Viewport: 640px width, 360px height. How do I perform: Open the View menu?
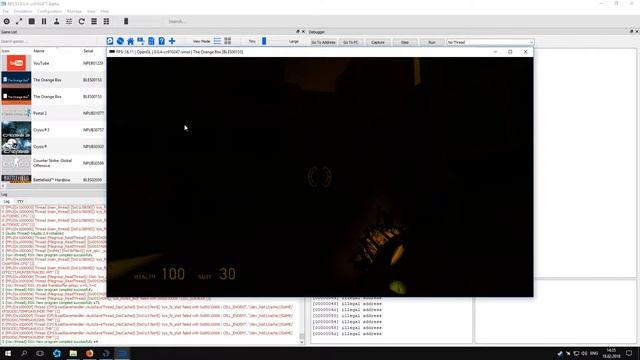pos(91,11)
